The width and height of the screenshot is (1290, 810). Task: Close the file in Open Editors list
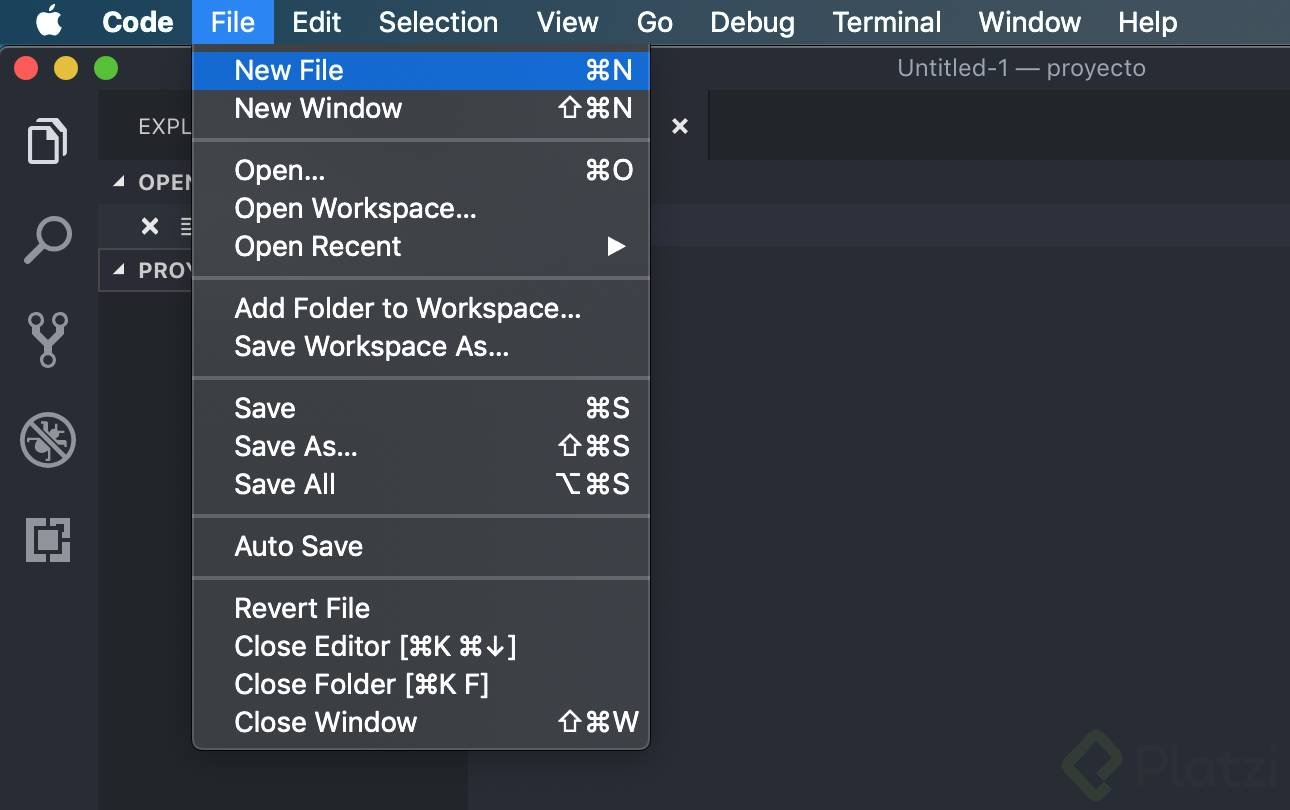pyautogui.click(x=150, y=226)
